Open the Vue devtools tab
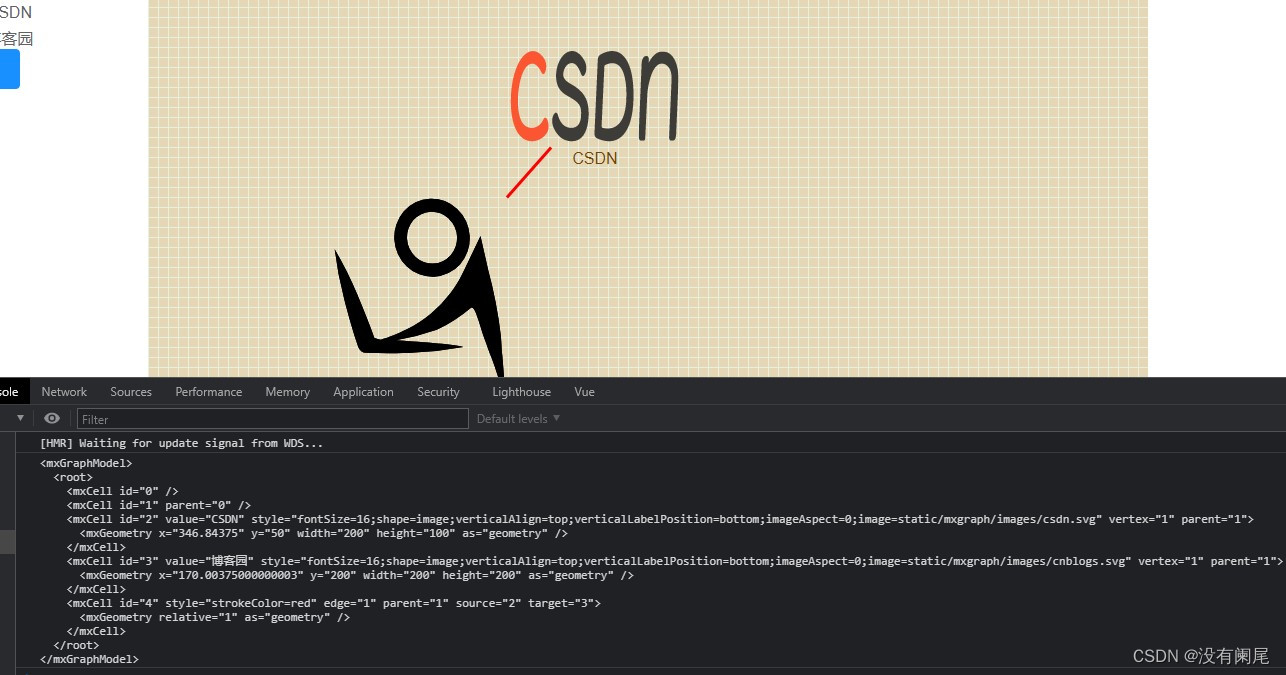 click(584, 391)
